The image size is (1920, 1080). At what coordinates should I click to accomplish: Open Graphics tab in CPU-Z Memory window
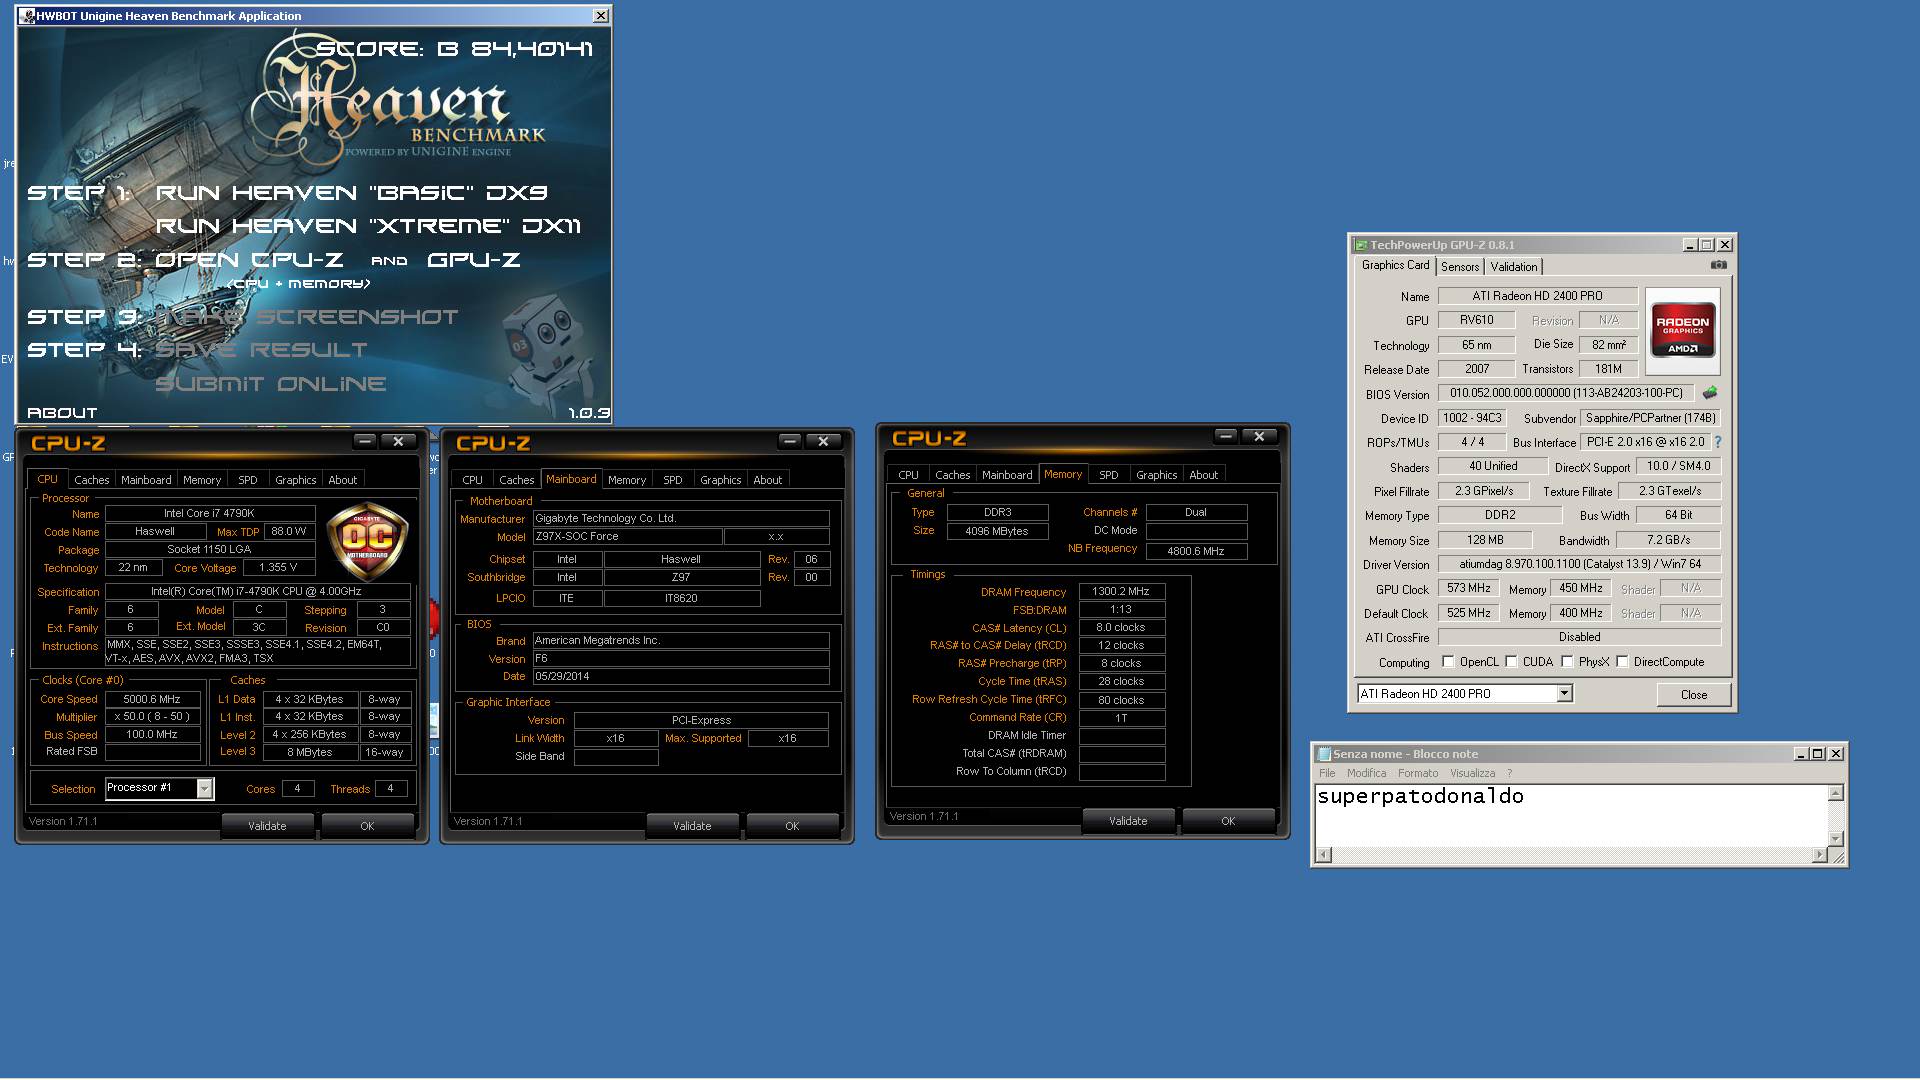pos(1156,475)
